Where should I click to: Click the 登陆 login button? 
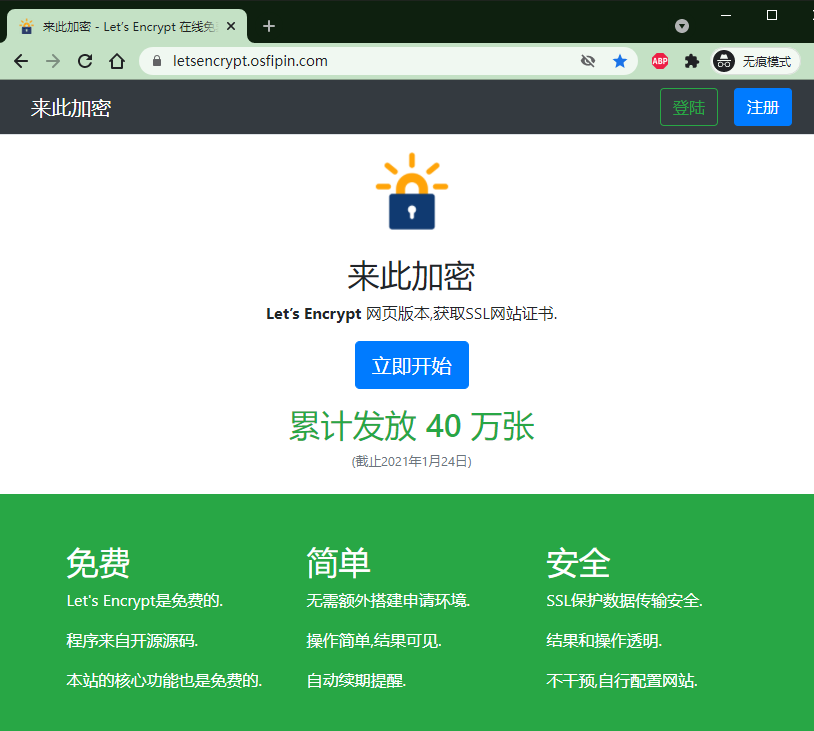pos(689,107)
